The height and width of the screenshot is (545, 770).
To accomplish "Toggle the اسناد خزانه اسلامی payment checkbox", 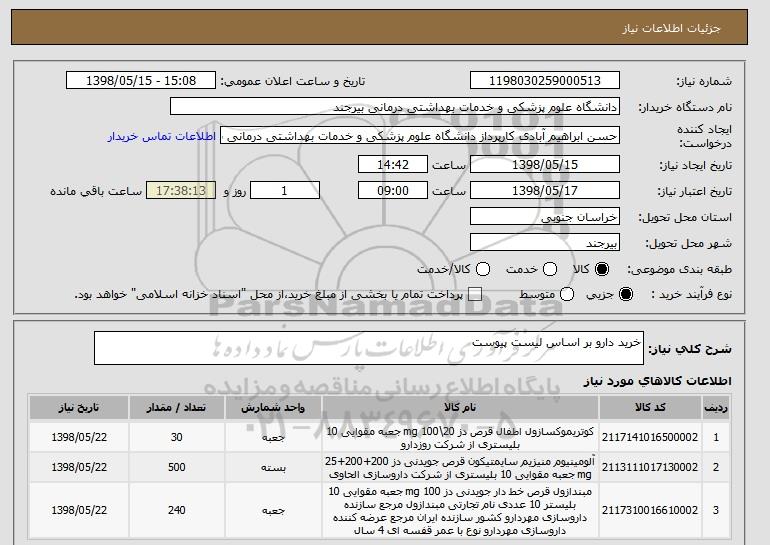I will 475,294.
